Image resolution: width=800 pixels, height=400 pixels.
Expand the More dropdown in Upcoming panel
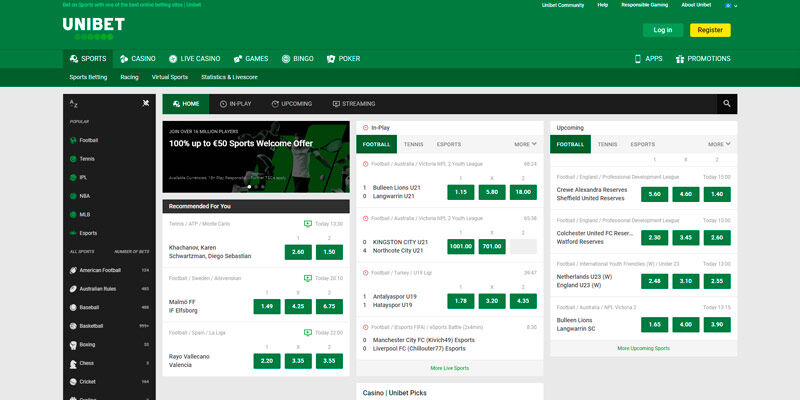point(718,144)
